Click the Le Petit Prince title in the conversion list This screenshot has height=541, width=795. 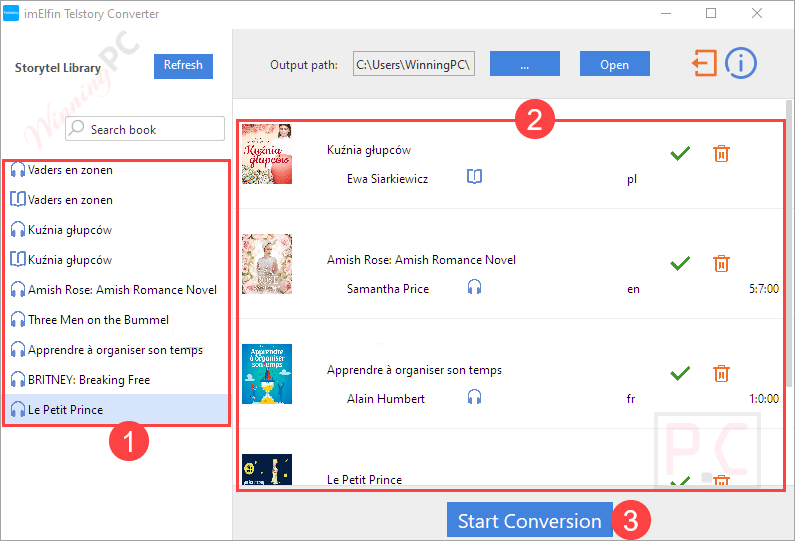click(x=365, y=480)
